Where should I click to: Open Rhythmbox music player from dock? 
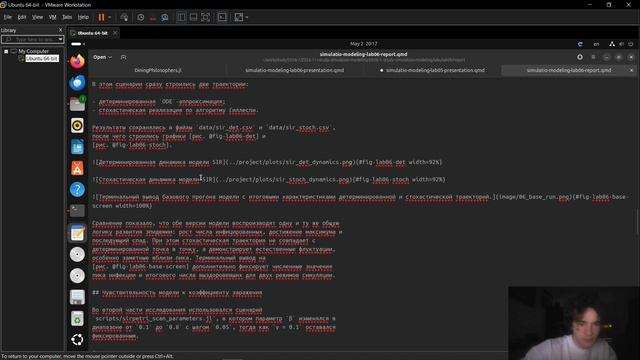77,125
